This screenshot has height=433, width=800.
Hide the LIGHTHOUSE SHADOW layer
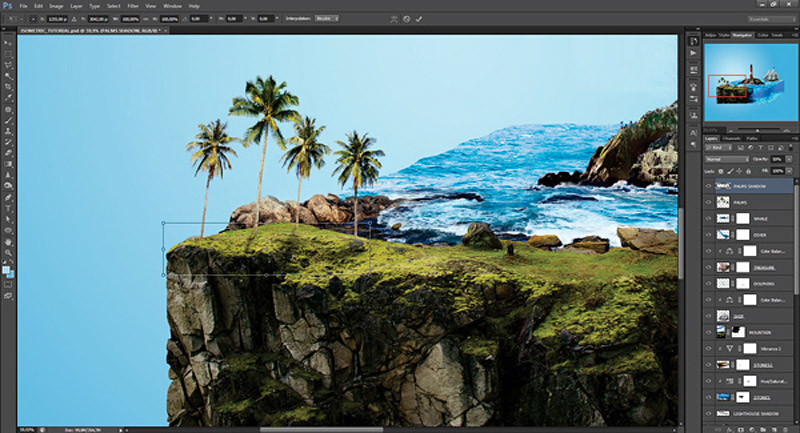point(708,414)
